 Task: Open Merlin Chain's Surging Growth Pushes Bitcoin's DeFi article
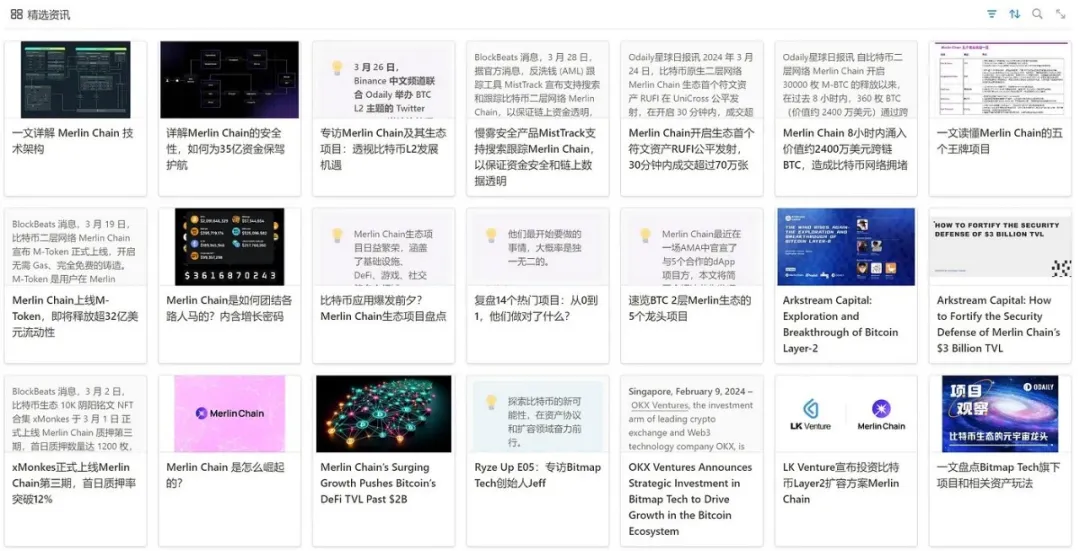[378, 483]
